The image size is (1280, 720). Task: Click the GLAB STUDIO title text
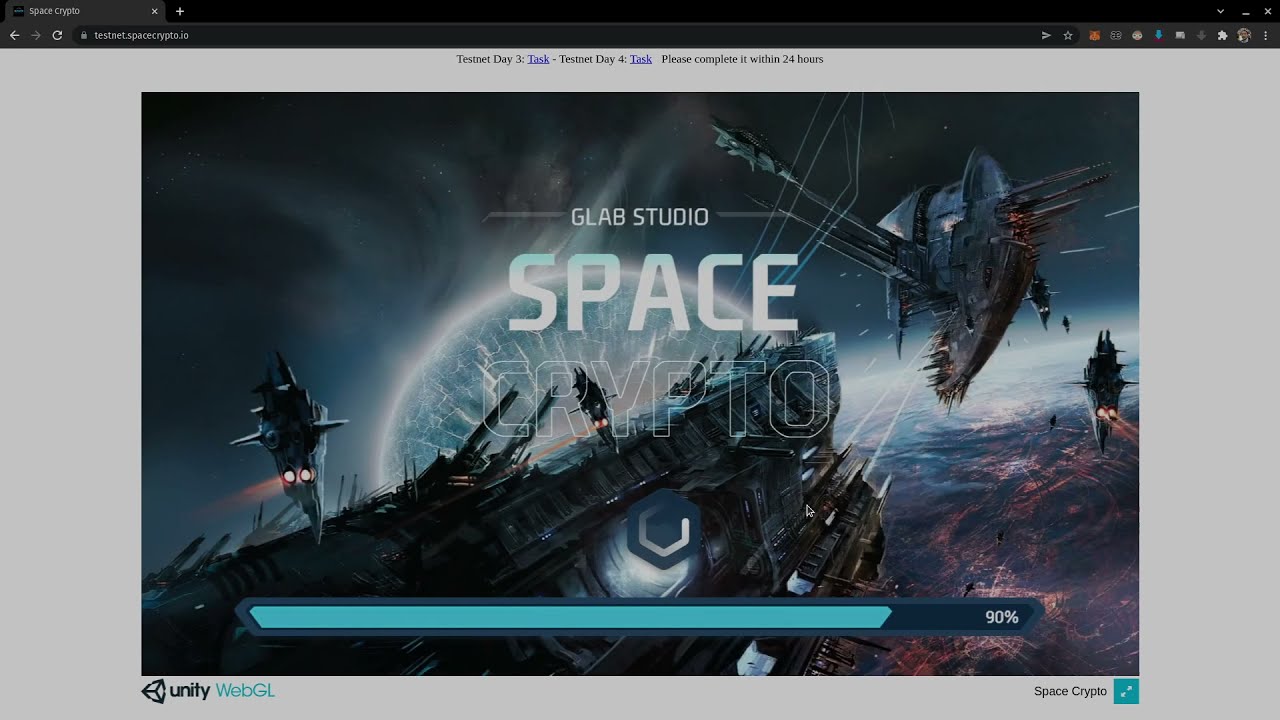[640, 217]
